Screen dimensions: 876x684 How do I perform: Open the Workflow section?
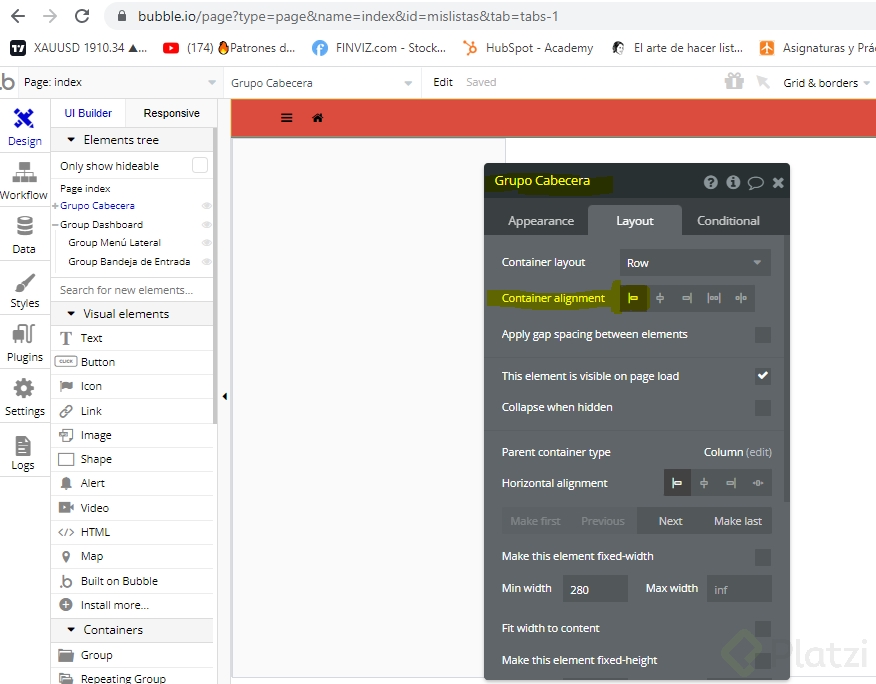[24, 180]
